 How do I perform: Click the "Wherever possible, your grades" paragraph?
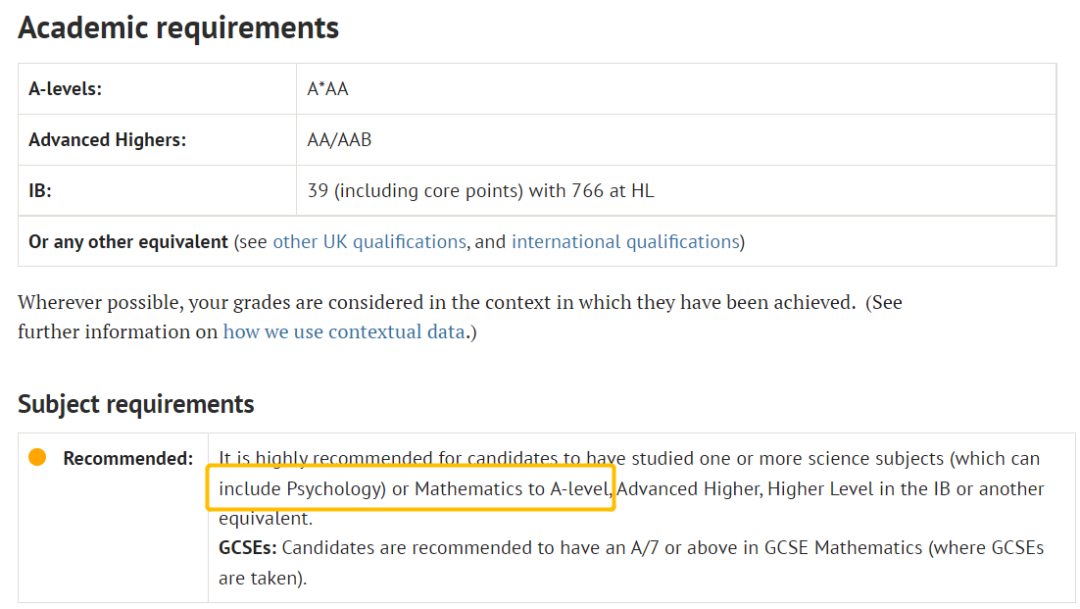[x=460, y=302]
